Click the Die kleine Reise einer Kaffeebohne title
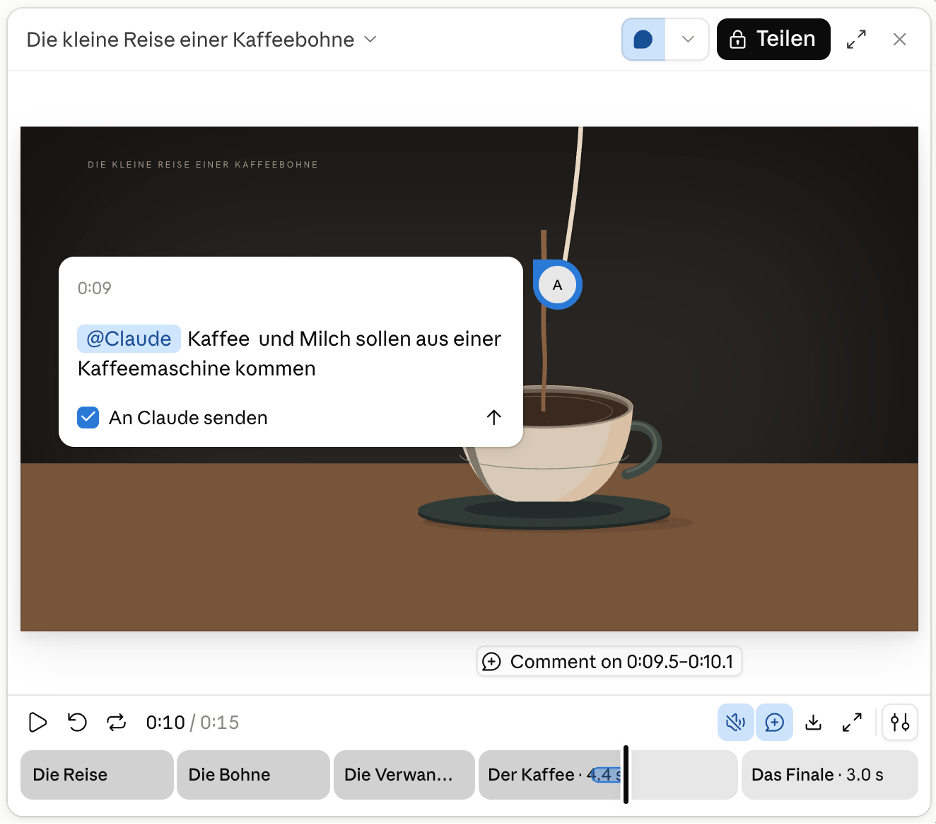Viewport: 936px width, 824px height. pyautogui.click(x=190, y=39)
